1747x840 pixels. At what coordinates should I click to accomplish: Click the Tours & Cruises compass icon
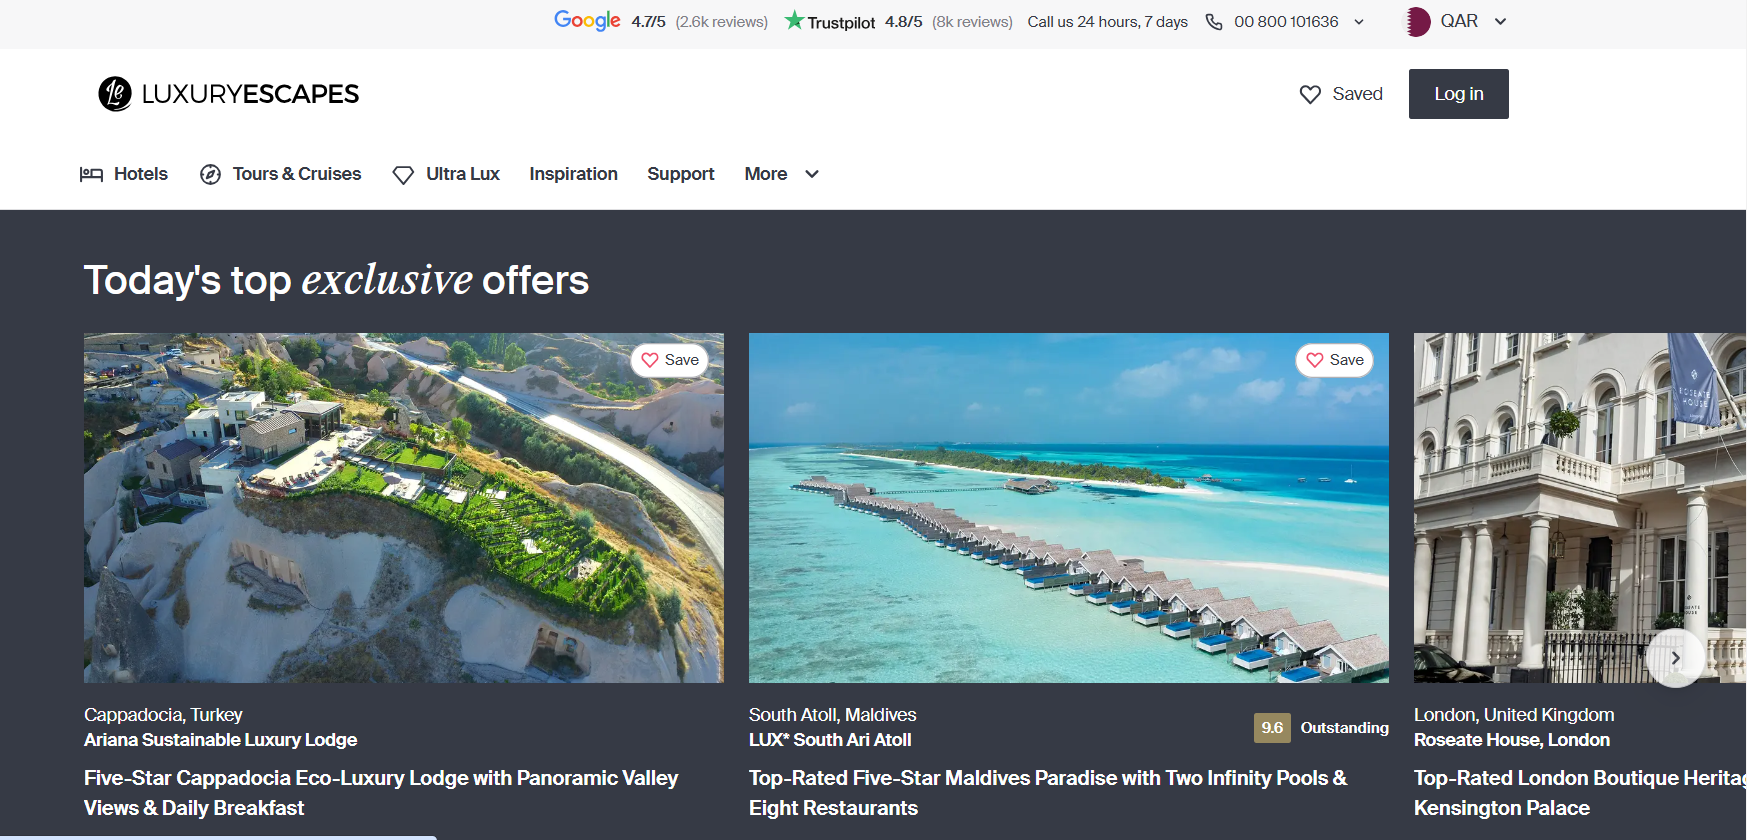(210, 174)
